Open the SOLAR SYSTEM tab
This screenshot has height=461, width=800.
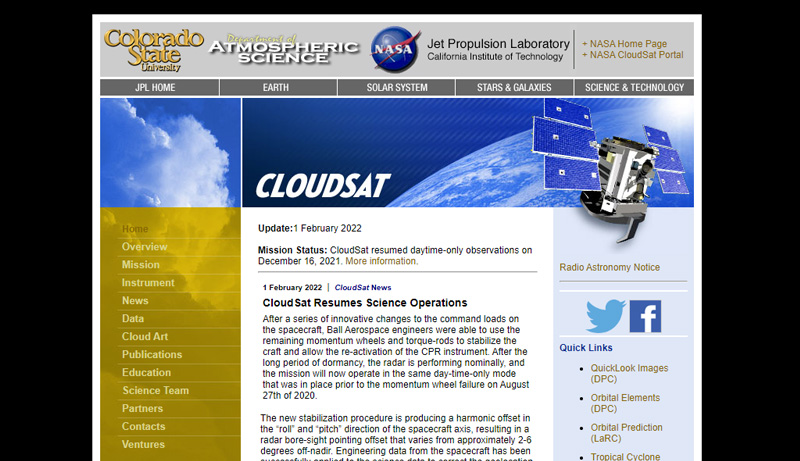click(396, 87)
